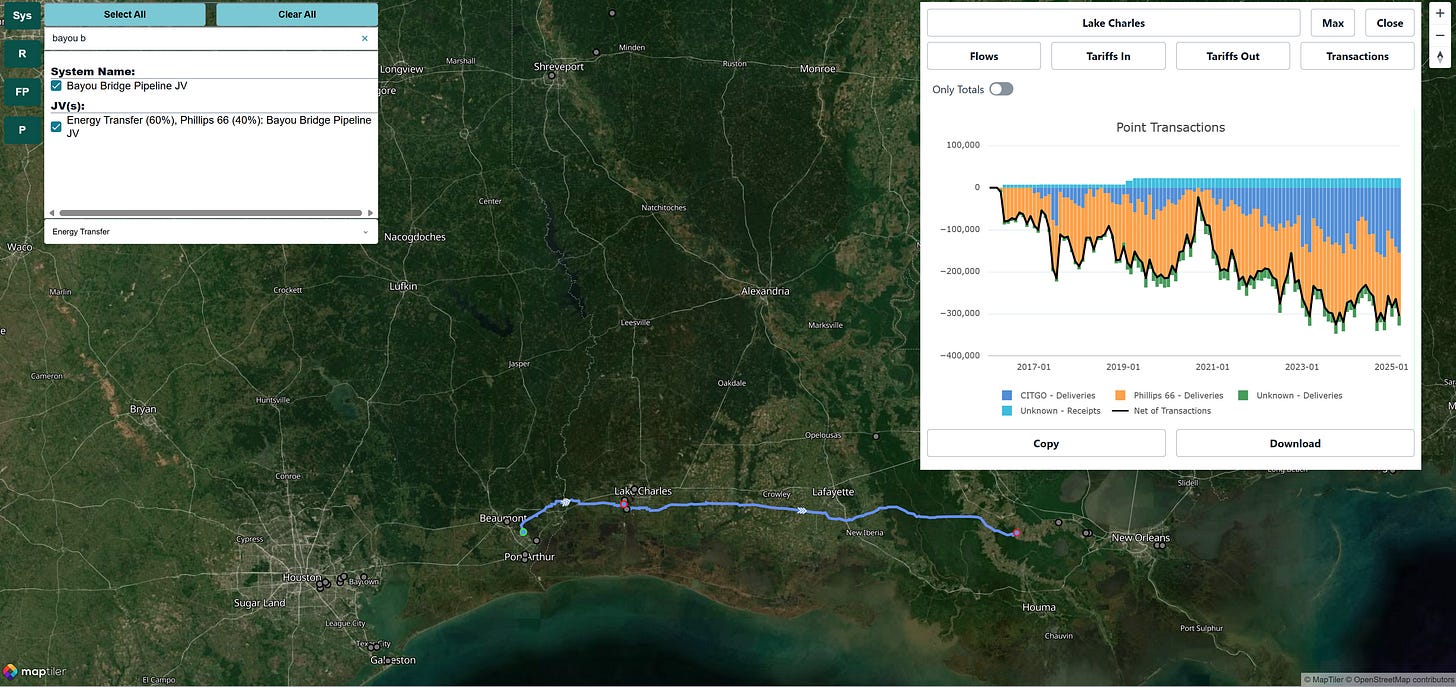Click right arrow of the list's horizontal scrollbar
The height and width of the screenshot is (687, 1456).
pyautogui.click(x=371, y=213)
